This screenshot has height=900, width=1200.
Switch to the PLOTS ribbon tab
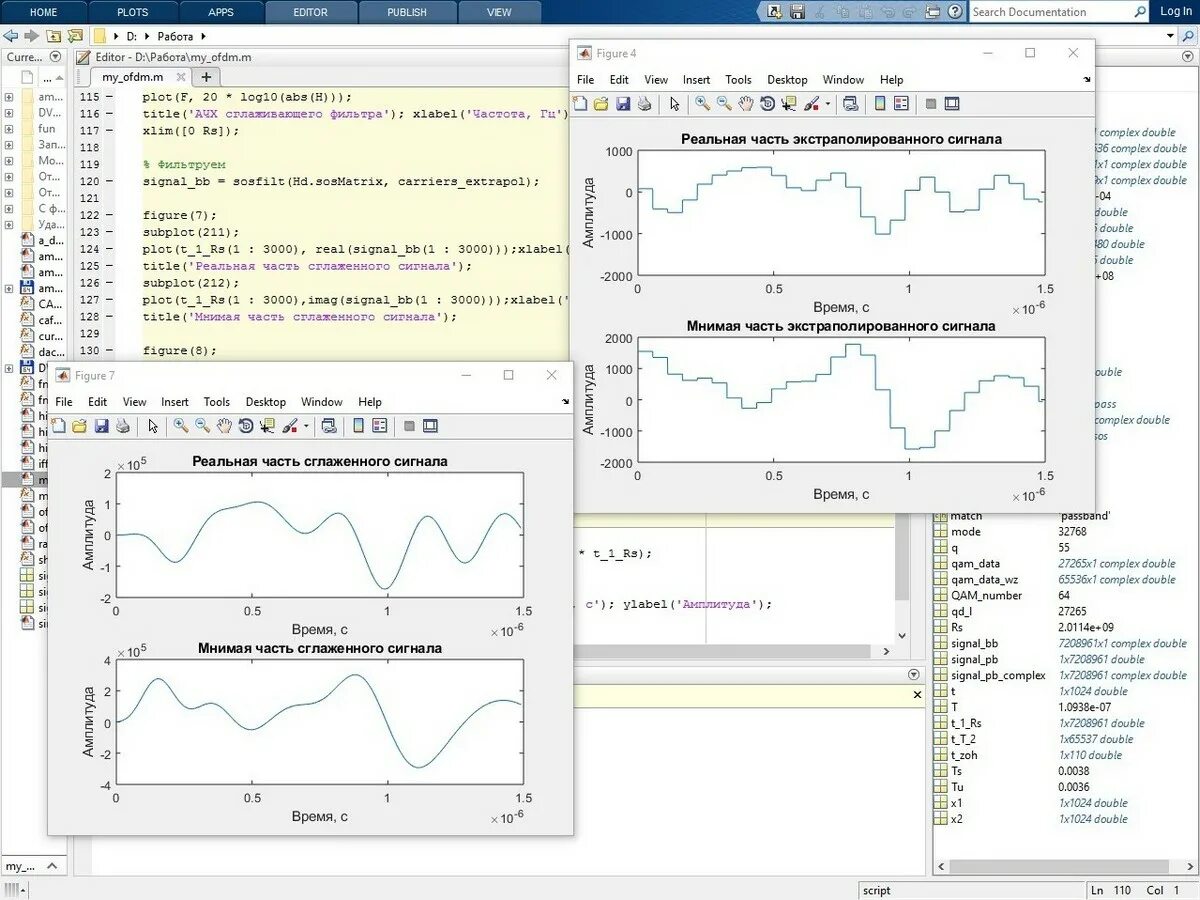(132, 12)
